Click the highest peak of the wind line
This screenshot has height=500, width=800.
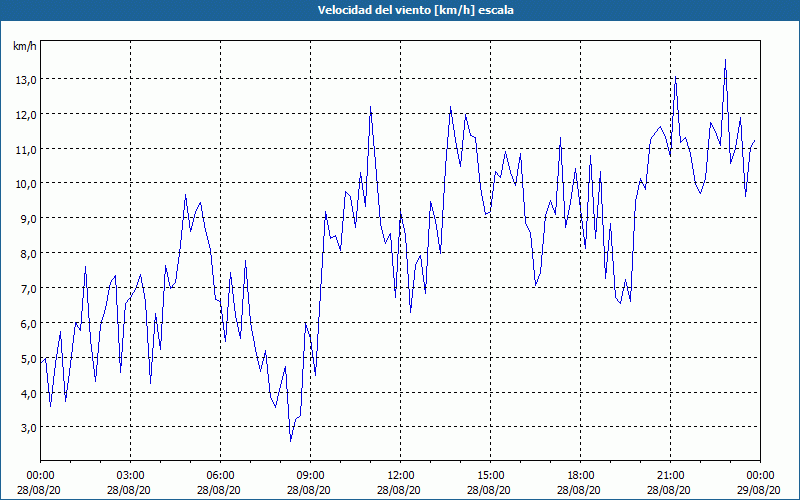pos(726,60)
